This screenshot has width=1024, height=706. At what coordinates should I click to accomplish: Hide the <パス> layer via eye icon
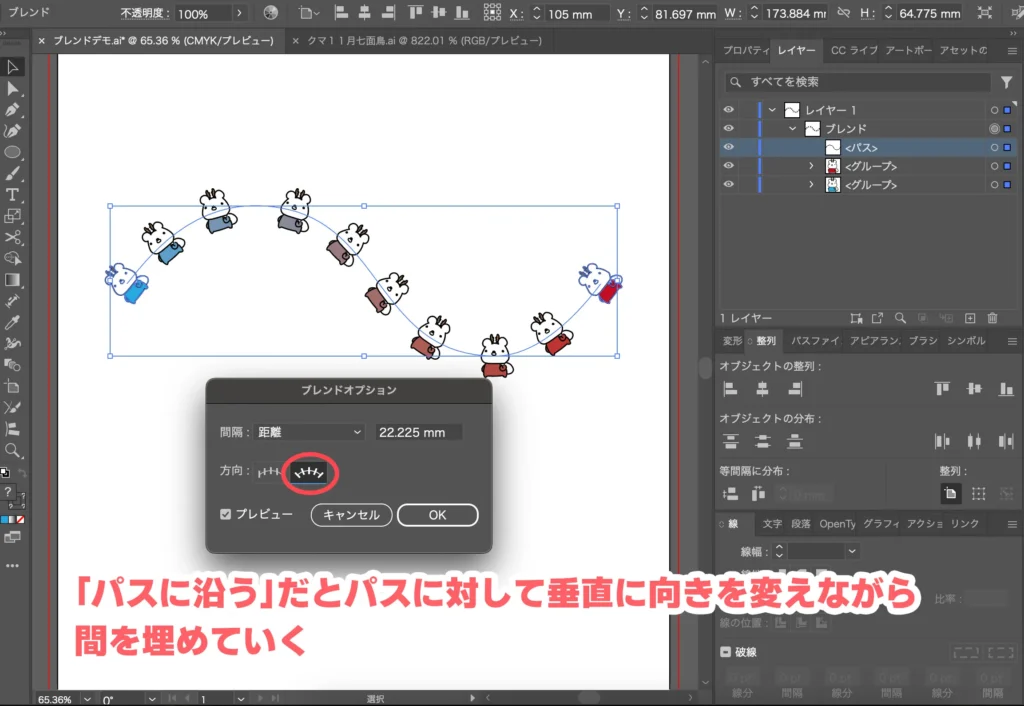coord(728,147)
